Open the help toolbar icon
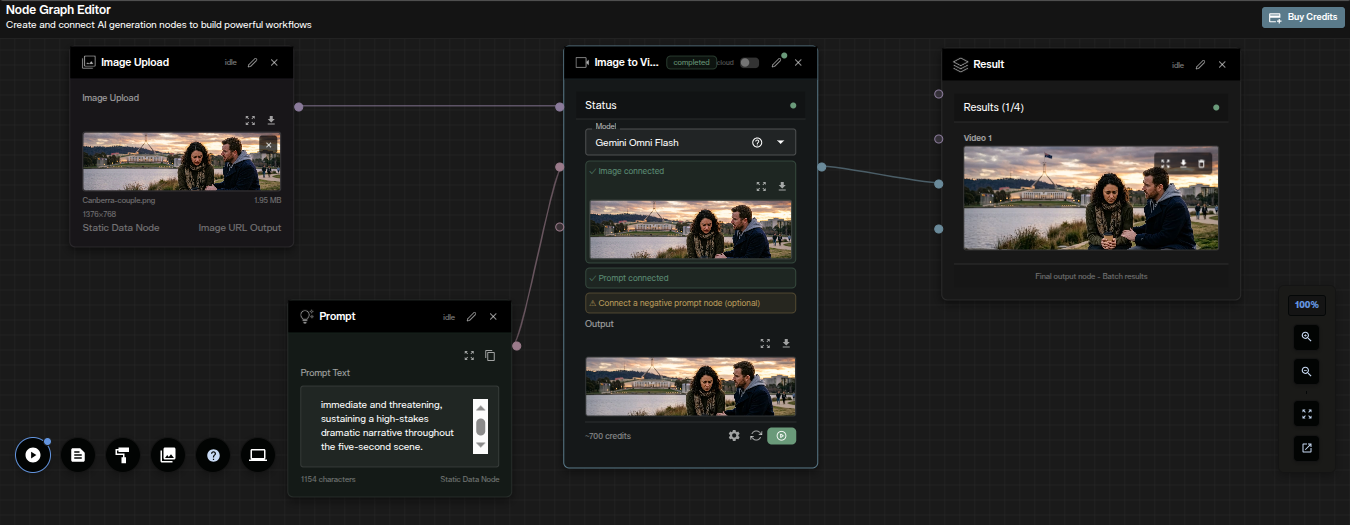 [x=213, y=455]
